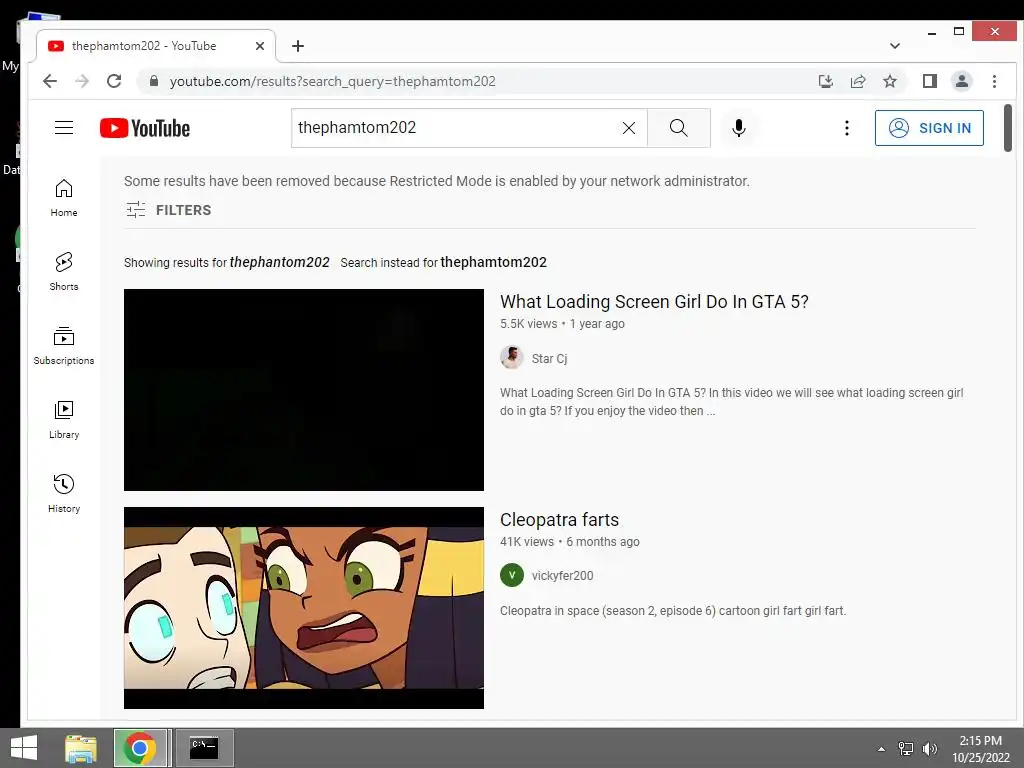Open a new tab with the plus
The image size is (1024, 768).
pos(298,46)
